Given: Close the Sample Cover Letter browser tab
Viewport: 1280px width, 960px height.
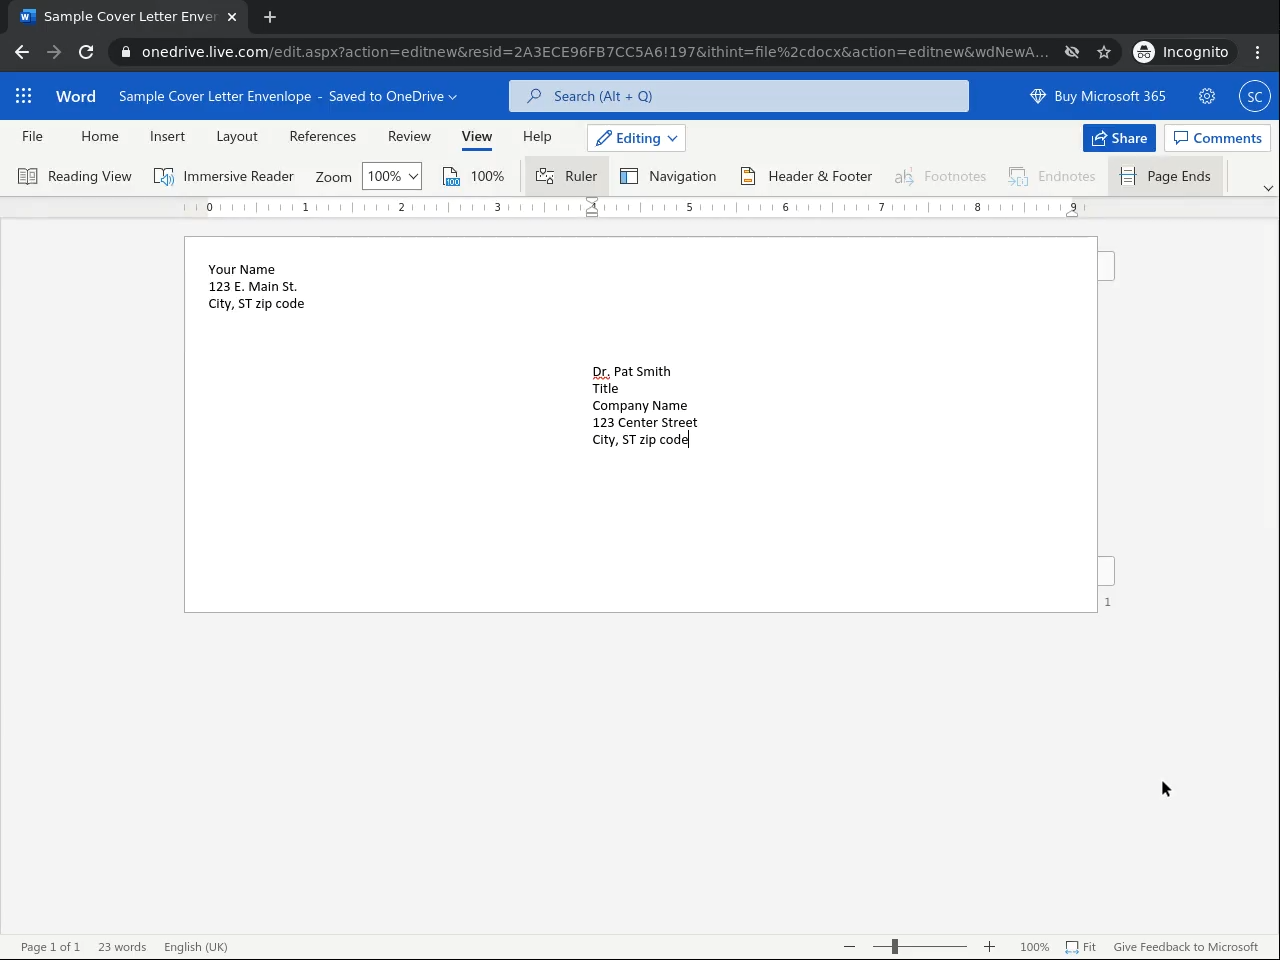Looking at the screenshot, I should click(232, 17).
